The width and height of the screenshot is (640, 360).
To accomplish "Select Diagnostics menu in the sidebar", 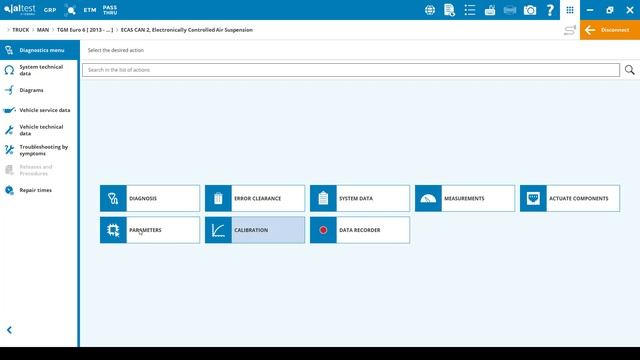I will (x=39, y=50).
